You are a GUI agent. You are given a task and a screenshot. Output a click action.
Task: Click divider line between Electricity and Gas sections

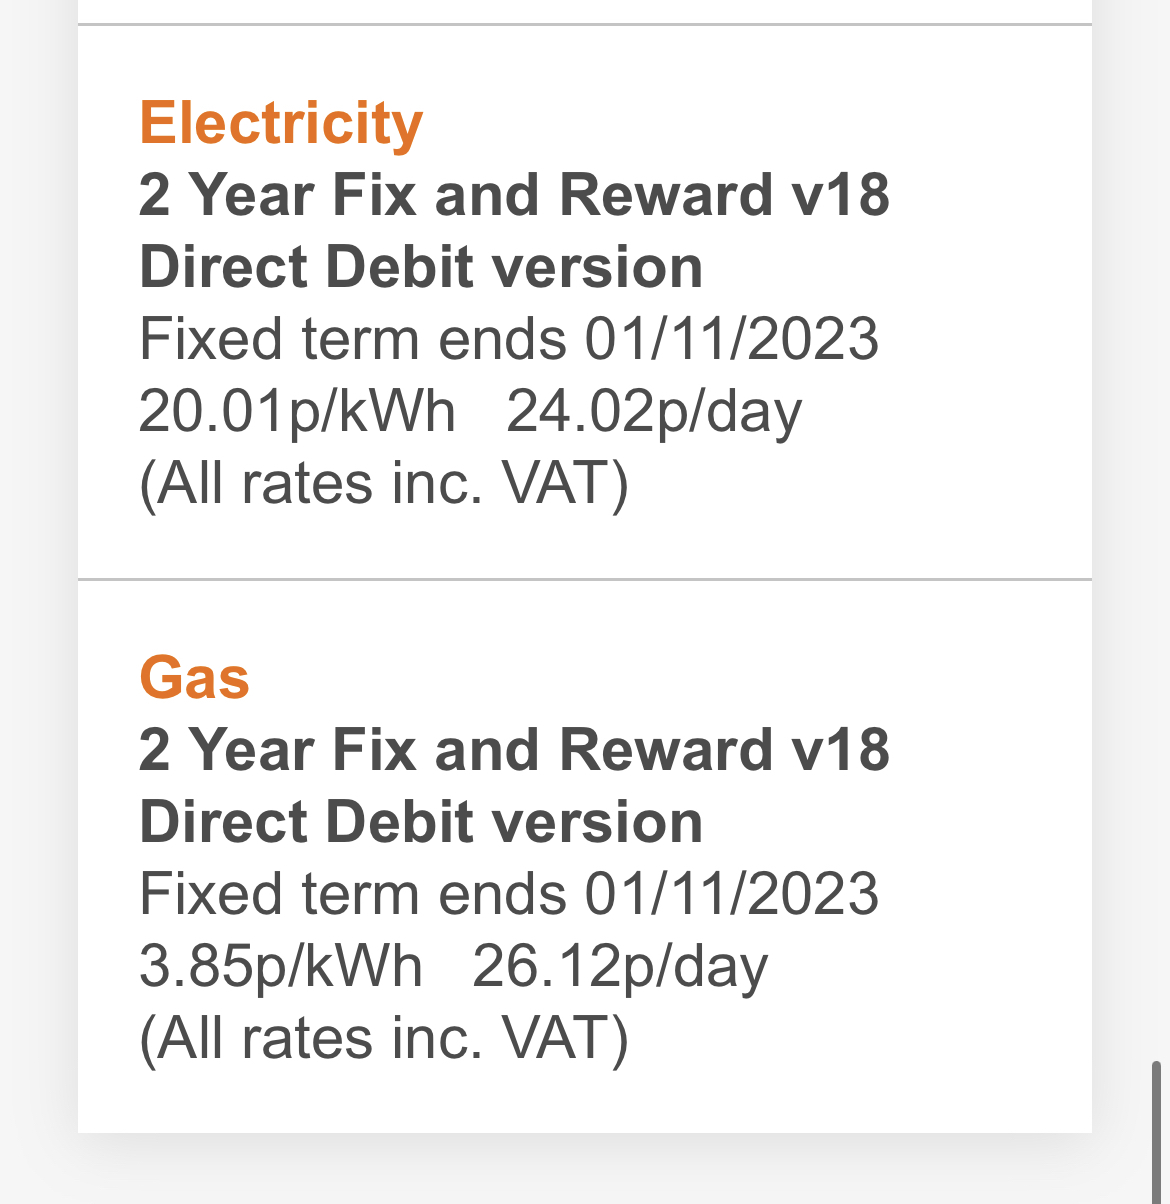pyautogui.click(x=585, y=579)
